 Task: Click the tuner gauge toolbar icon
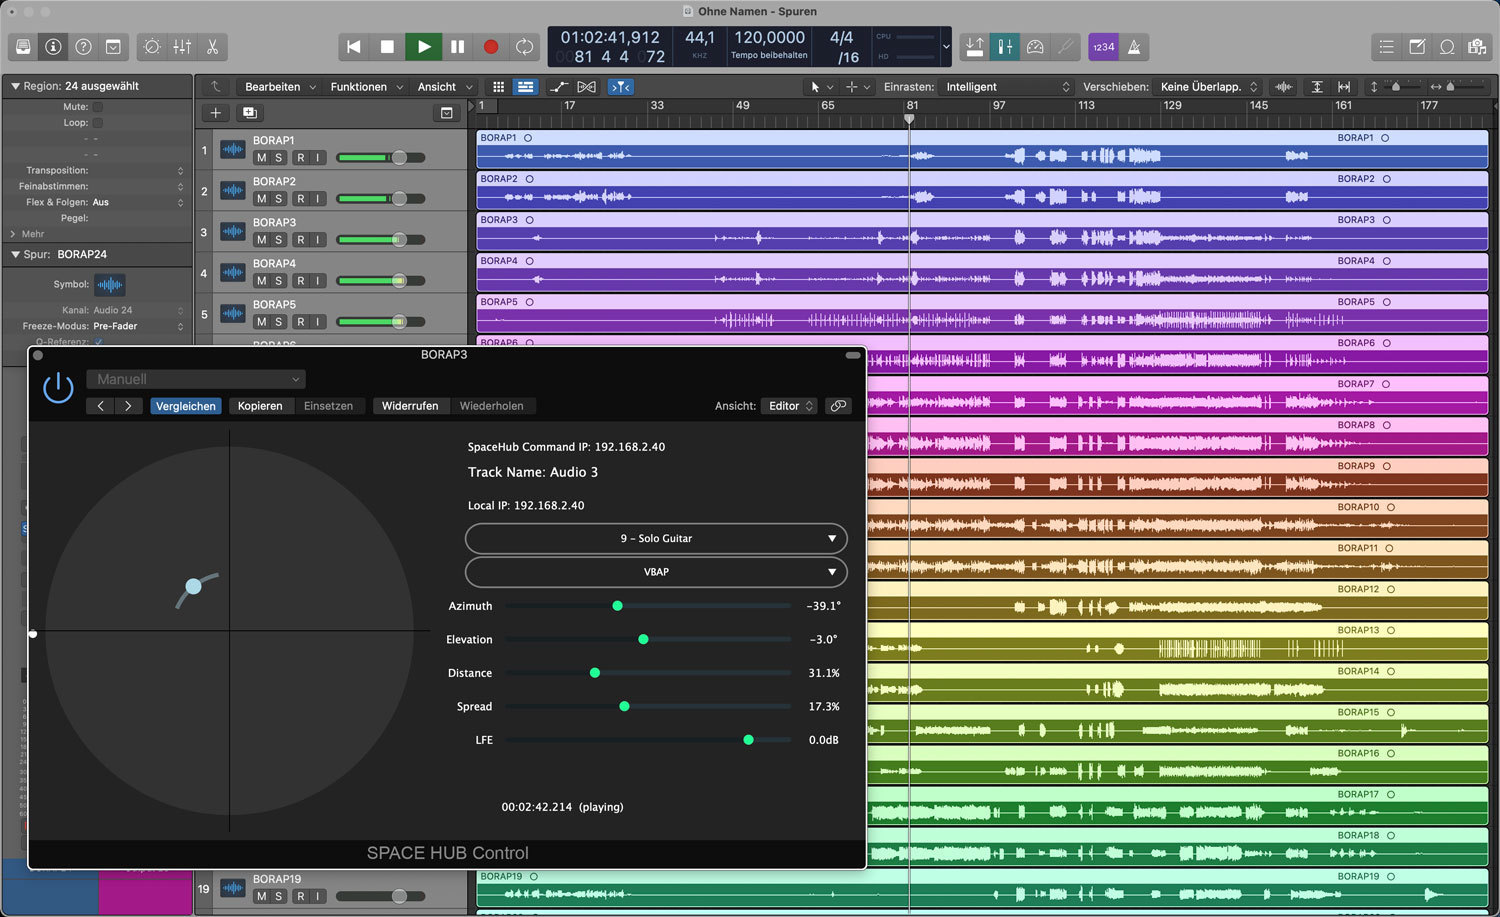[1035, 47]
